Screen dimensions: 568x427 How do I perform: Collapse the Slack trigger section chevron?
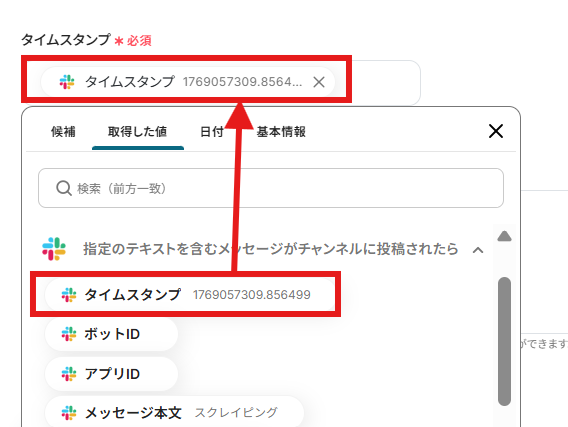(478, 250)
